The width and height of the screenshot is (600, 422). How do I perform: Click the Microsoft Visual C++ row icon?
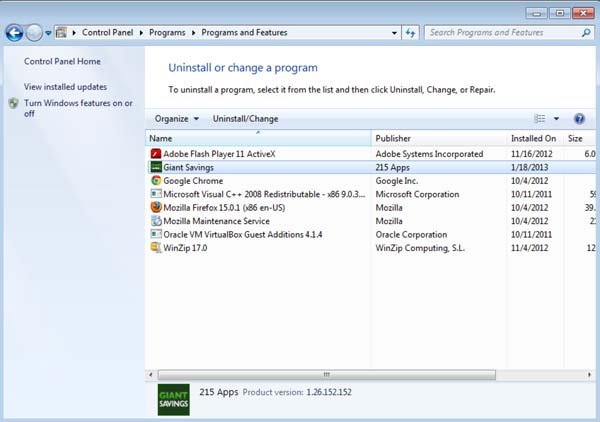[x=156, y=194]
